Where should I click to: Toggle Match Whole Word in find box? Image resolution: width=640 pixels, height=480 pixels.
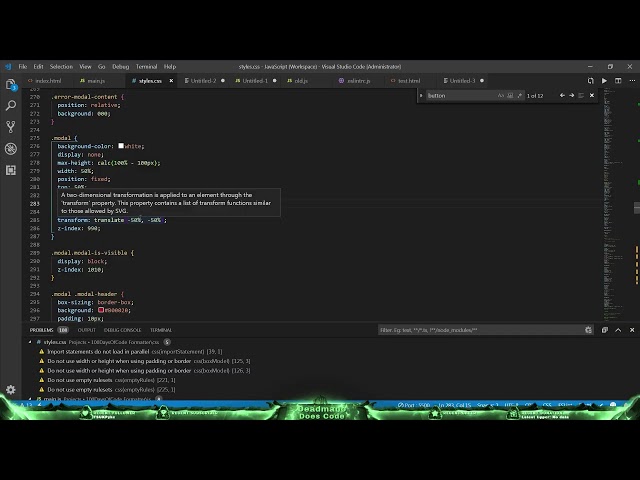pos(510,96)
